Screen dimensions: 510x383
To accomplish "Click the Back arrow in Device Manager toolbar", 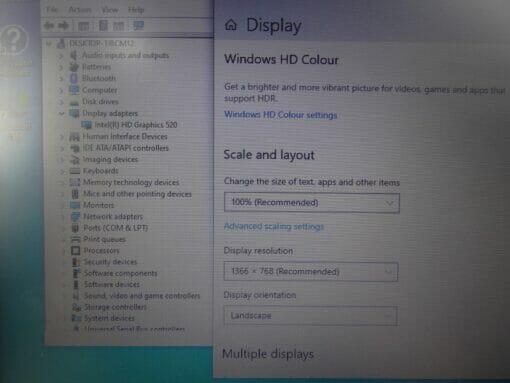I will [49, 25].
